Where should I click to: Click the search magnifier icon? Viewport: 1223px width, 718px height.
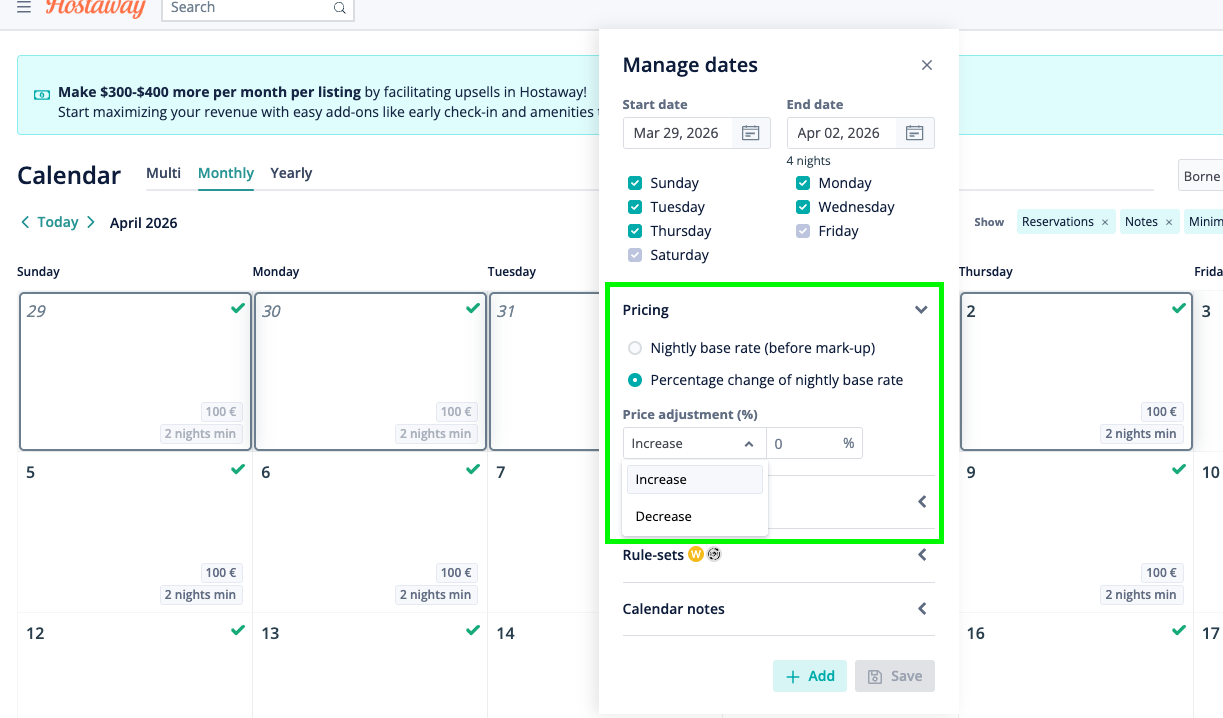pyautogui.click(x=340, y=8)
